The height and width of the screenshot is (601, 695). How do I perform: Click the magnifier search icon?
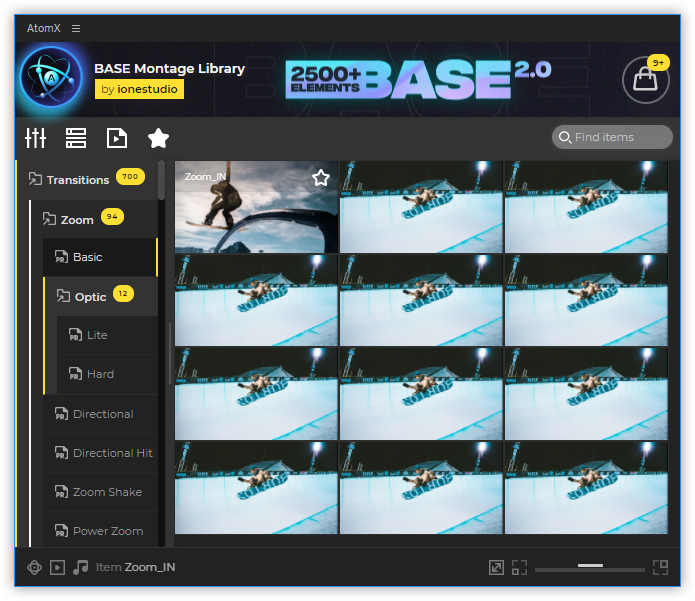click(x=565, y=137)
